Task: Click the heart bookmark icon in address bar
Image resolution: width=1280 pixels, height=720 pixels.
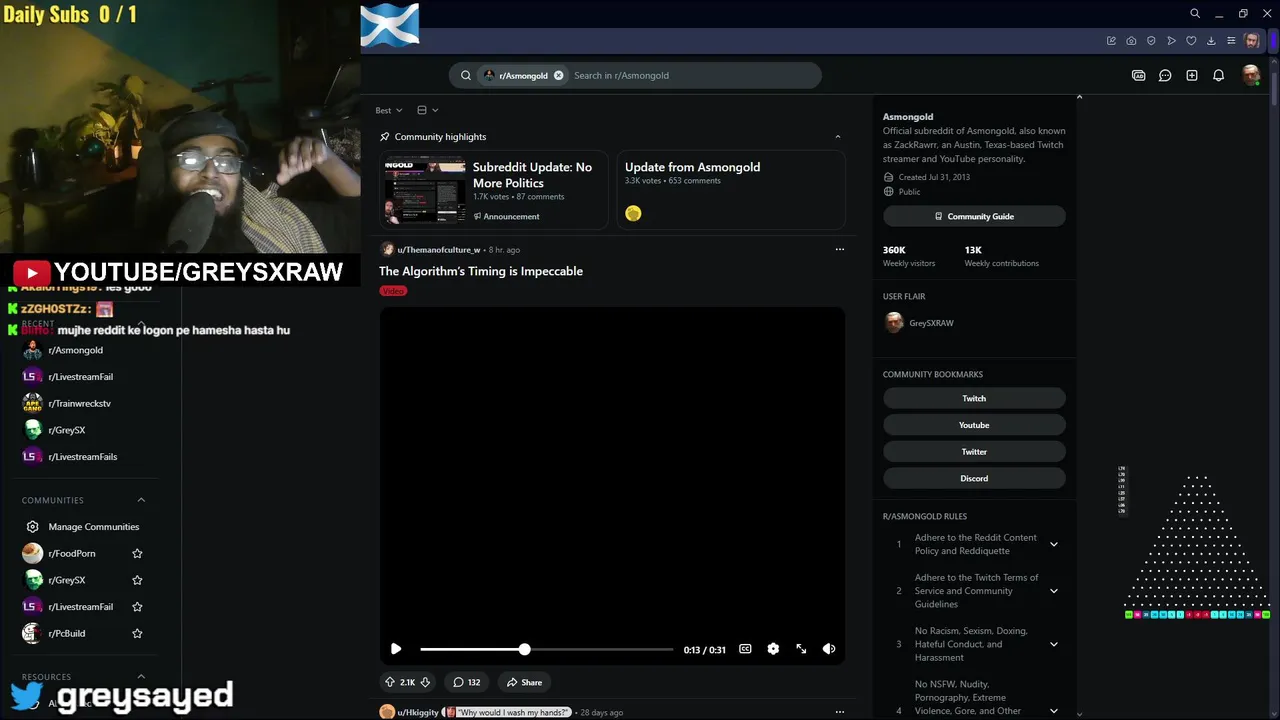Action: click(x=1191, y=41)
